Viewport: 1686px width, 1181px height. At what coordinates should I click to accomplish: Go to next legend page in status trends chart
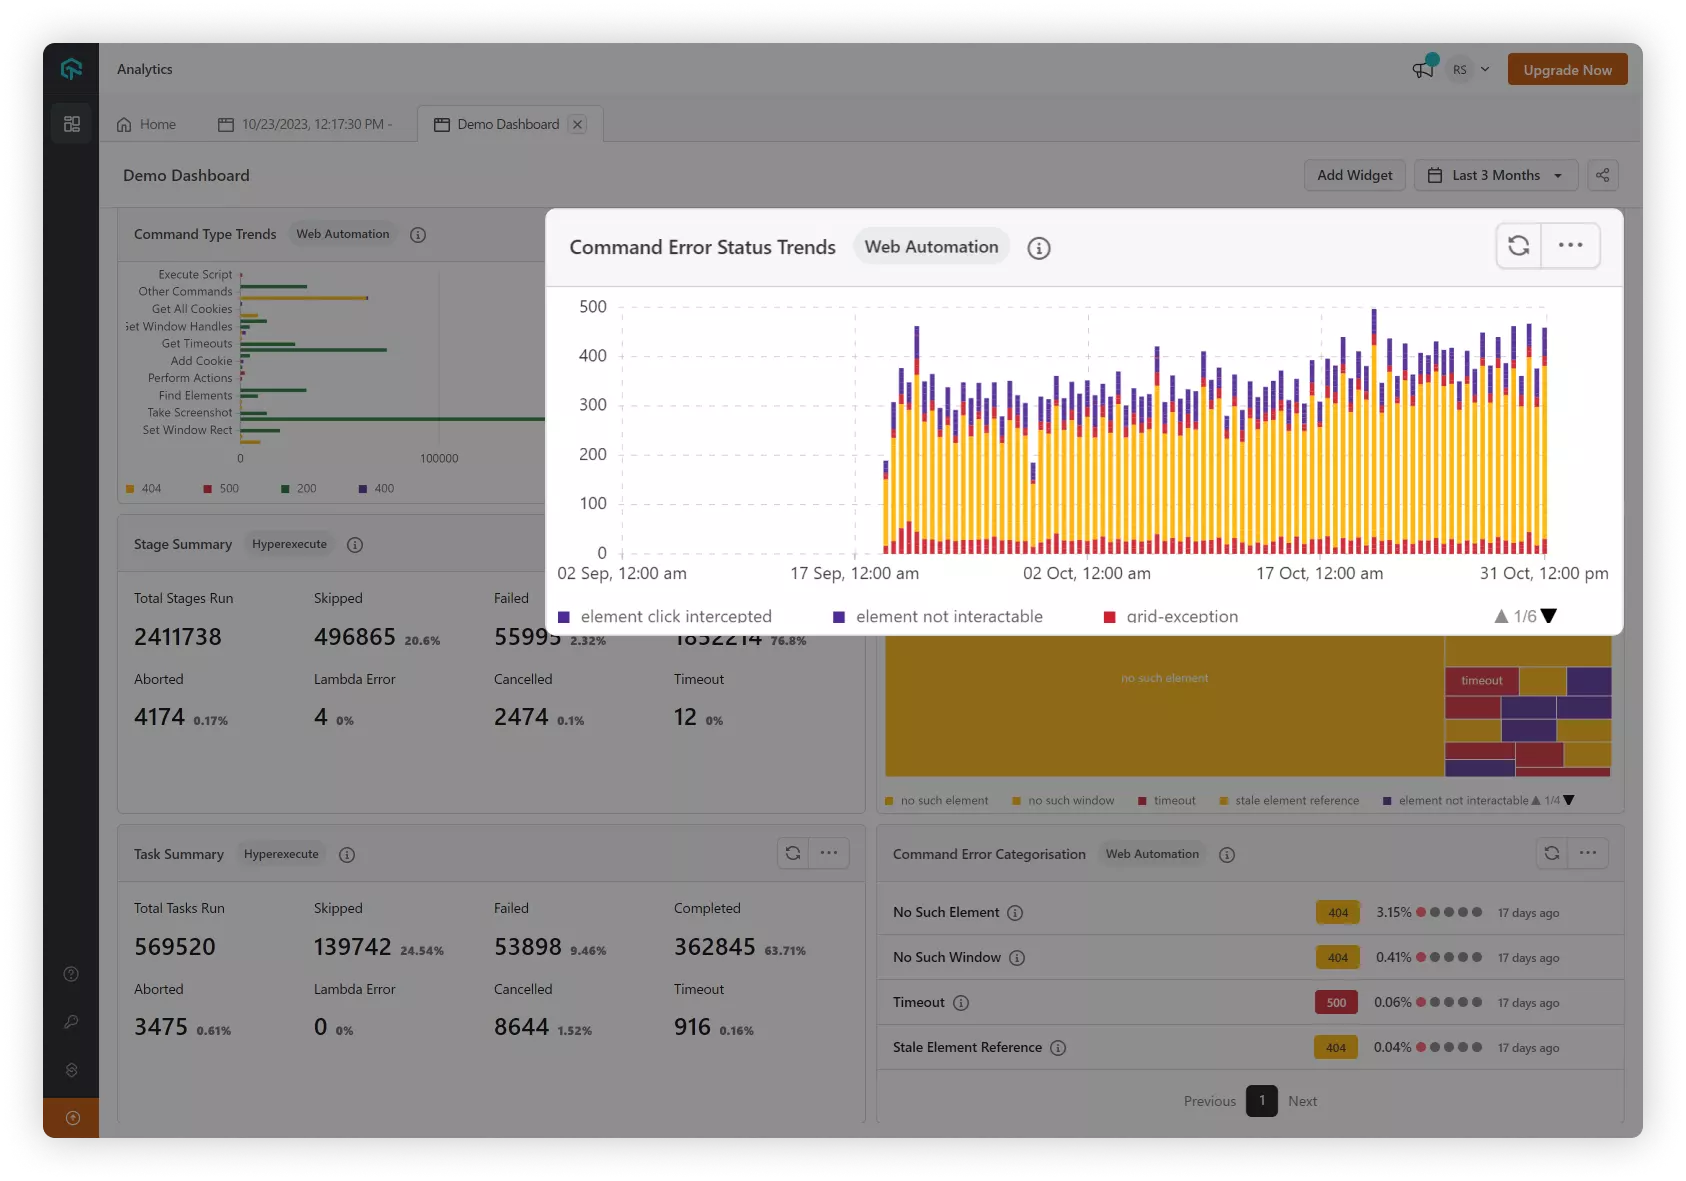point(1549,616)
